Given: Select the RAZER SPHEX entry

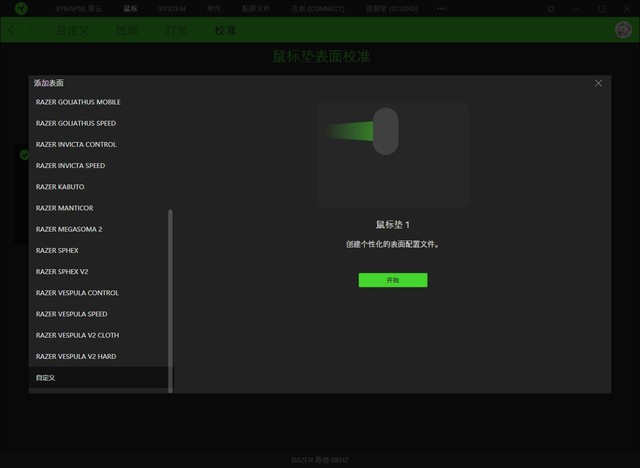Looking at the screenshot, I should point(101,251).
